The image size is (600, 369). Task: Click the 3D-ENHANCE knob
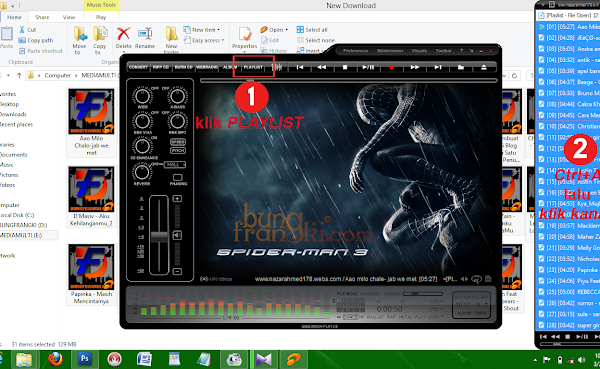coord(142,146)
